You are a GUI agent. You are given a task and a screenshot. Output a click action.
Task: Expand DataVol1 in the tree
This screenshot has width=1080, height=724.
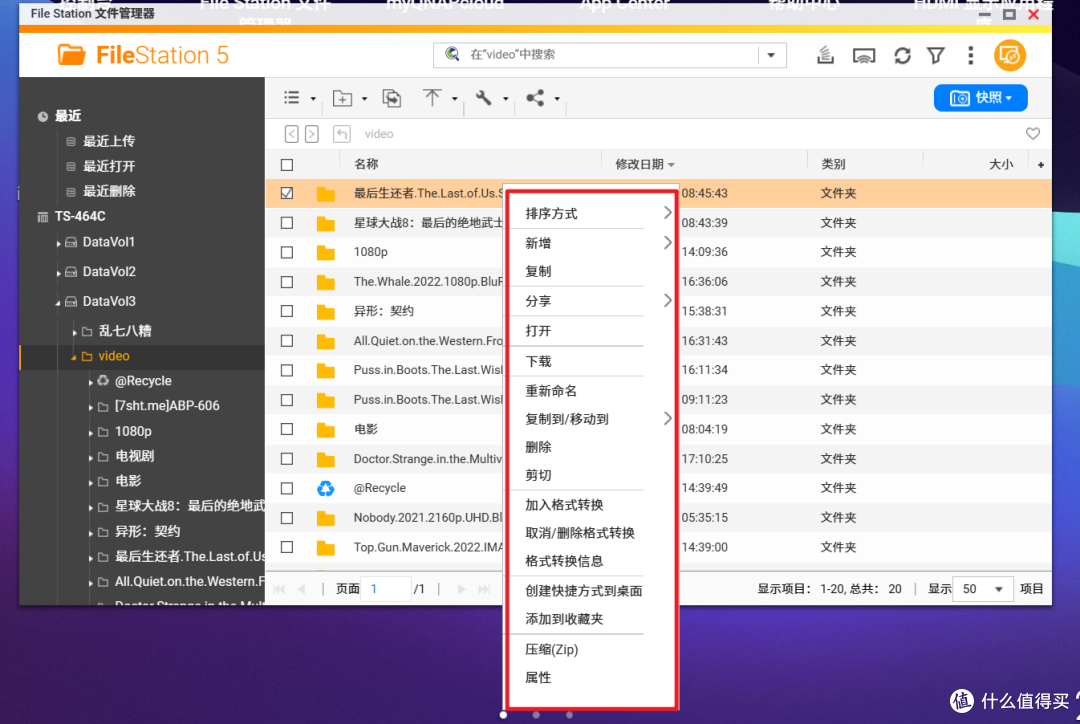(59, 243)
